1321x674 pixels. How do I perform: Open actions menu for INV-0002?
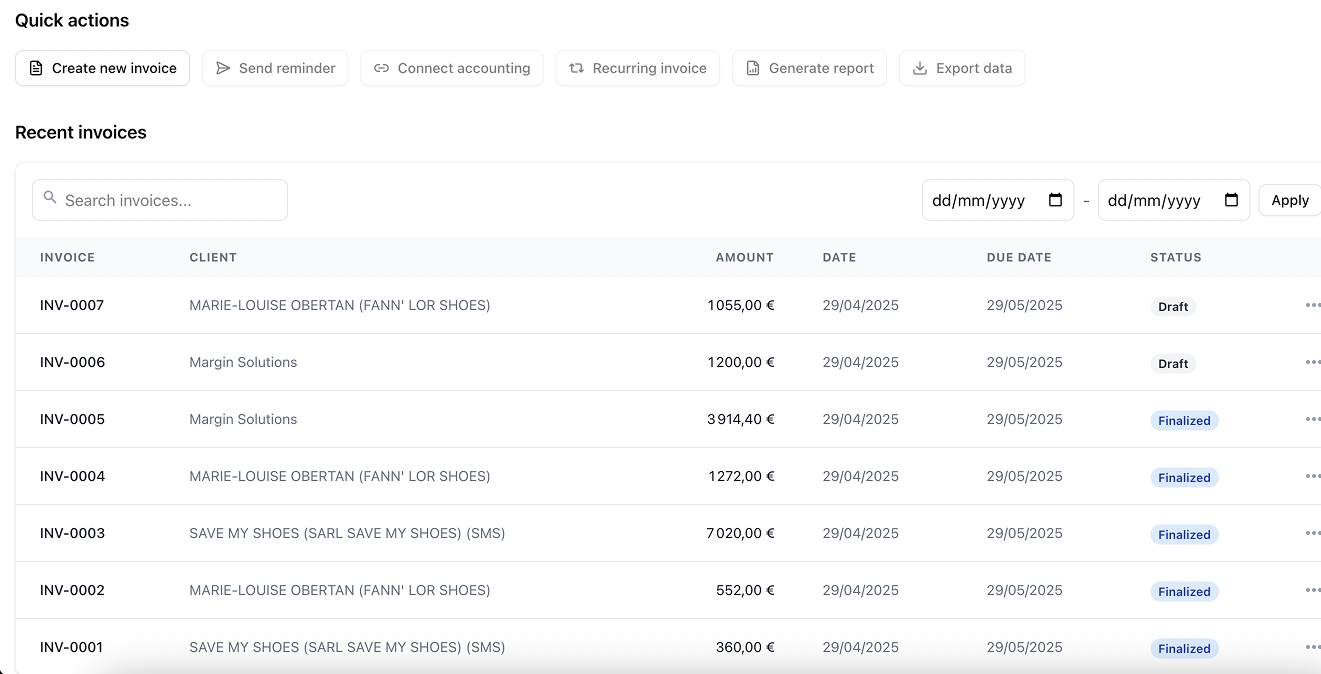click(1313, 590)
